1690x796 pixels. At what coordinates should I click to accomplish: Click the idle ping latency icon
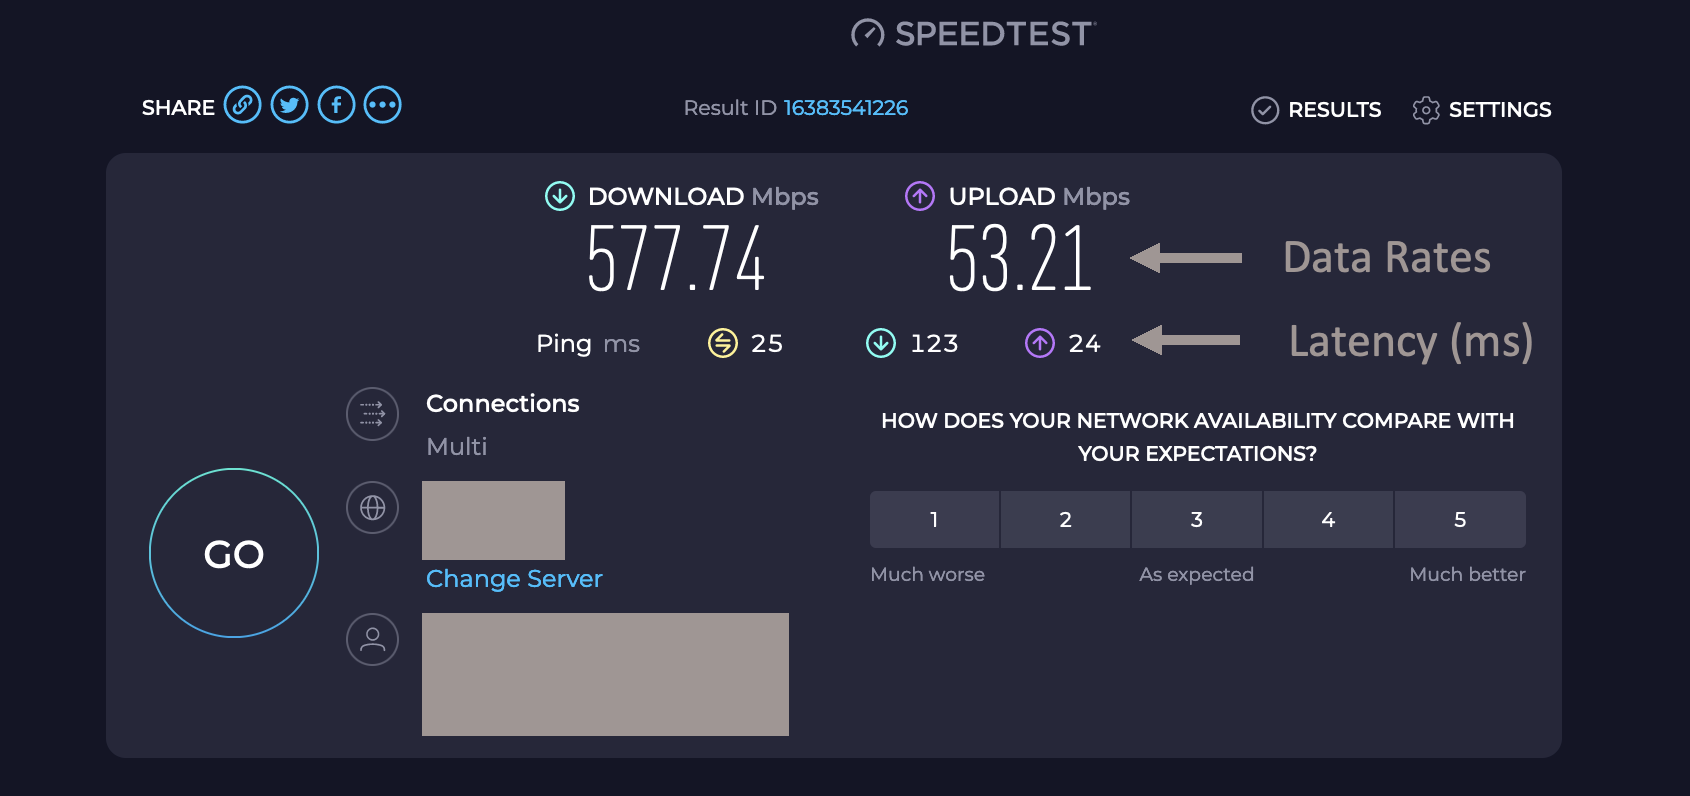(x=722, y=343)
